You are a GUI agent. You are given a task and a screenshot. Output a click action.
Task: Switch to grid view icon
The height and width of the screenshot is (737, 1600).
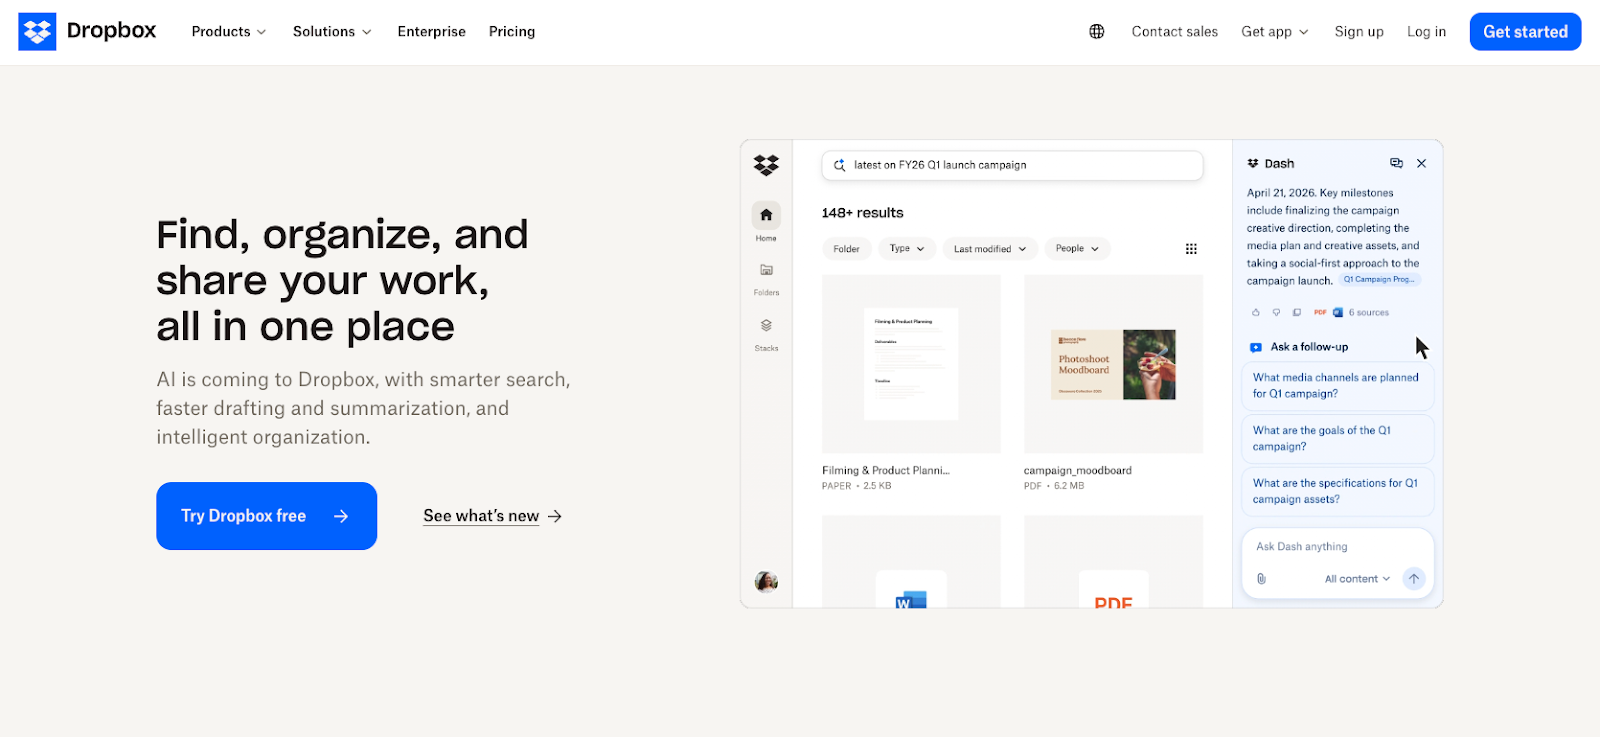1191,249
